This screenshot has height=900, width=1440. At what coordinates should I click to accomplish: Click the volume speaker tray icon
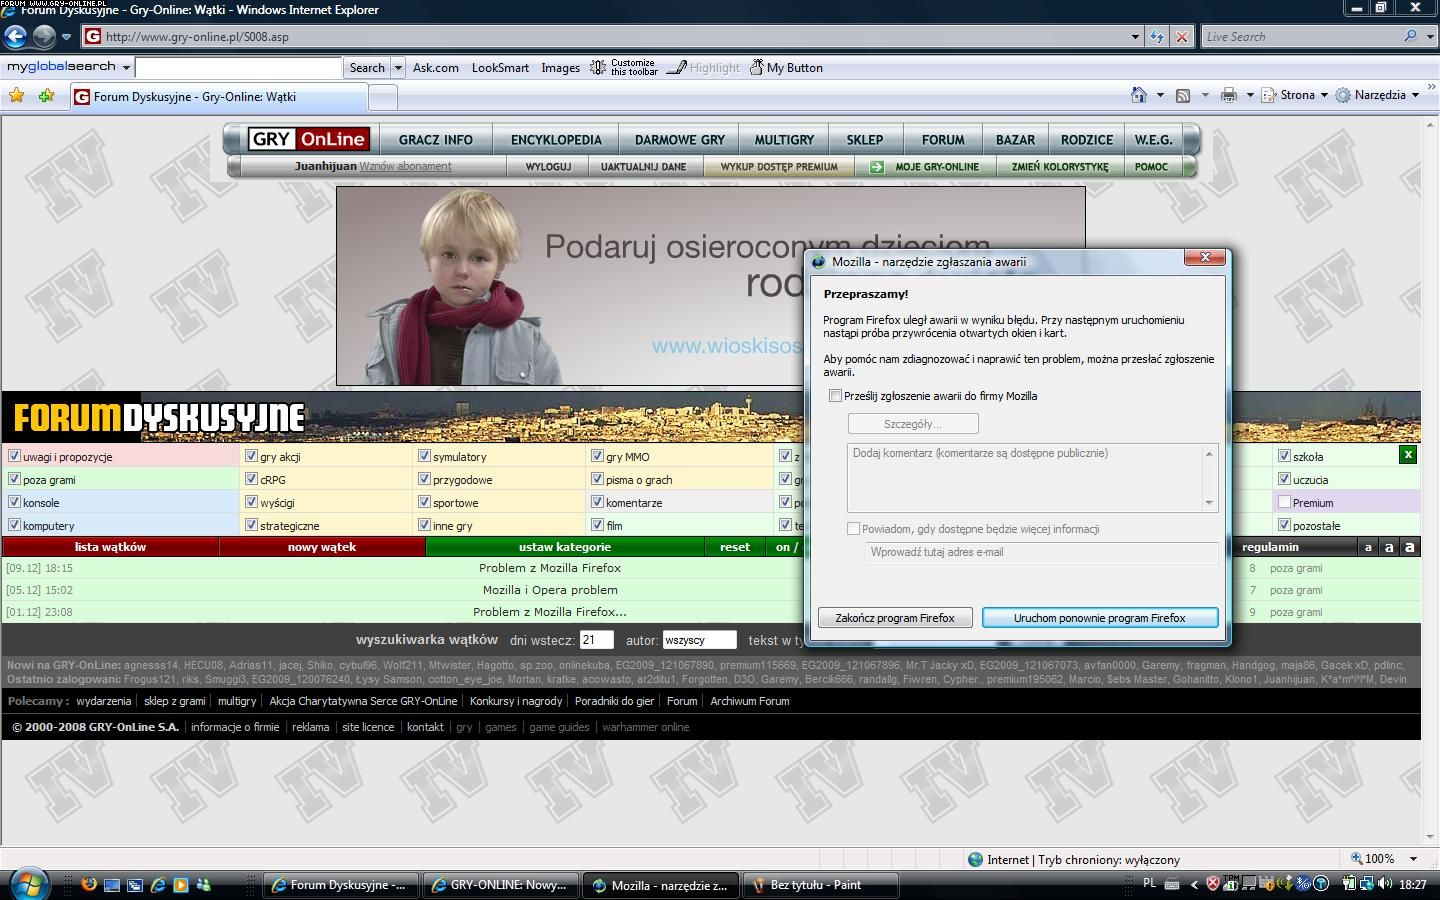tap(1384, 884)
